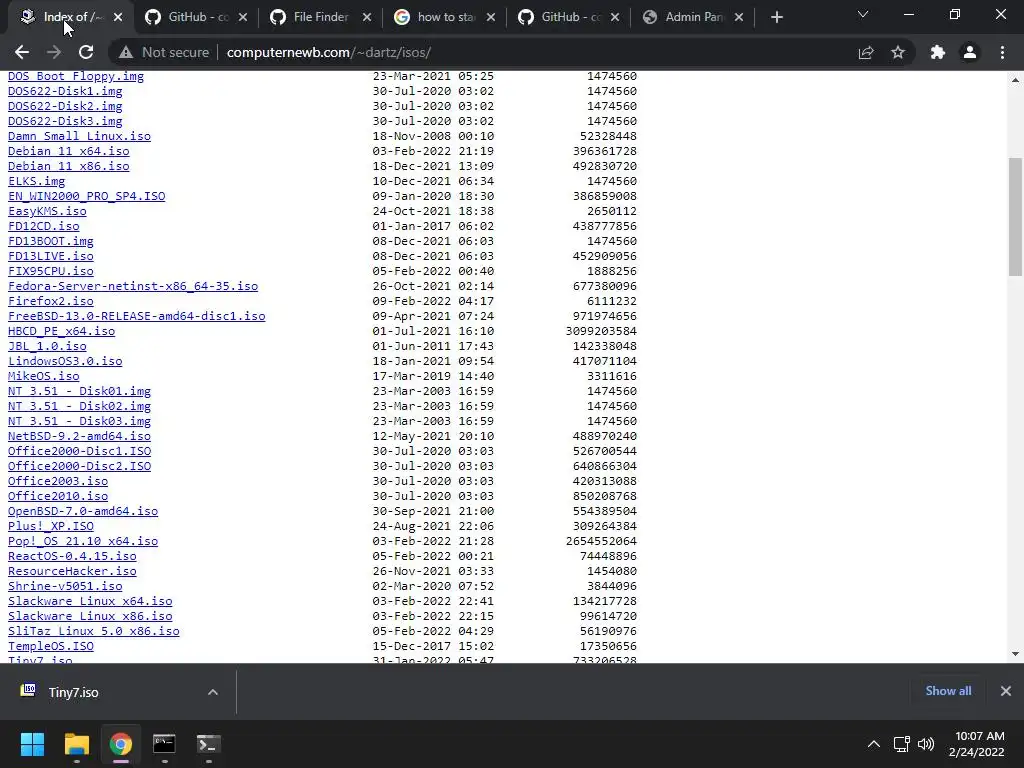The width and height of the screenshot is (1024, 768).
Task: Open the Command Prompt taskbar icon
Action: [164, 744]
